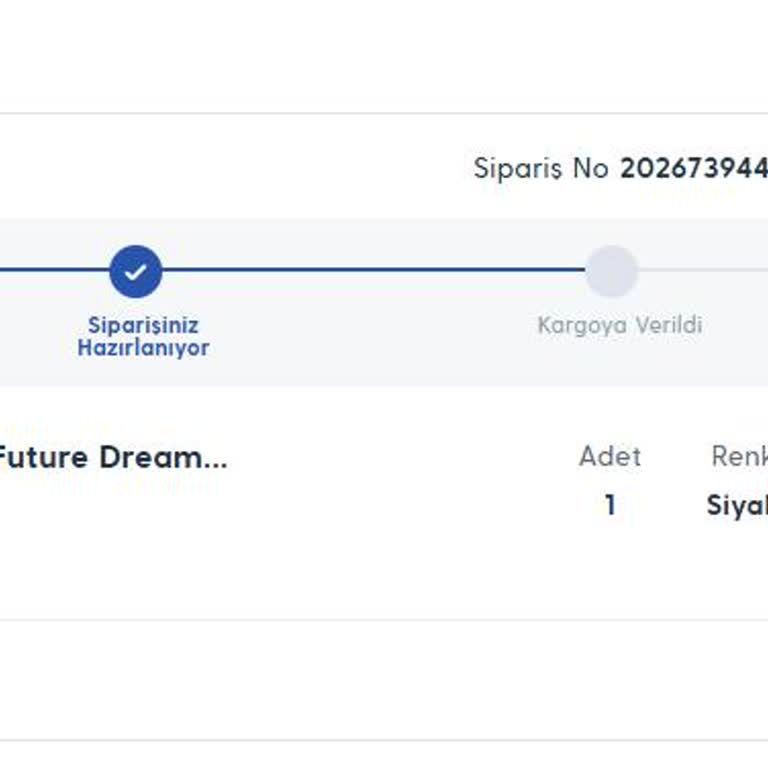Screen dimensions: 768x768
Task: Select the Kargoya Verildi status label
Action: click(x=620, y=325)
